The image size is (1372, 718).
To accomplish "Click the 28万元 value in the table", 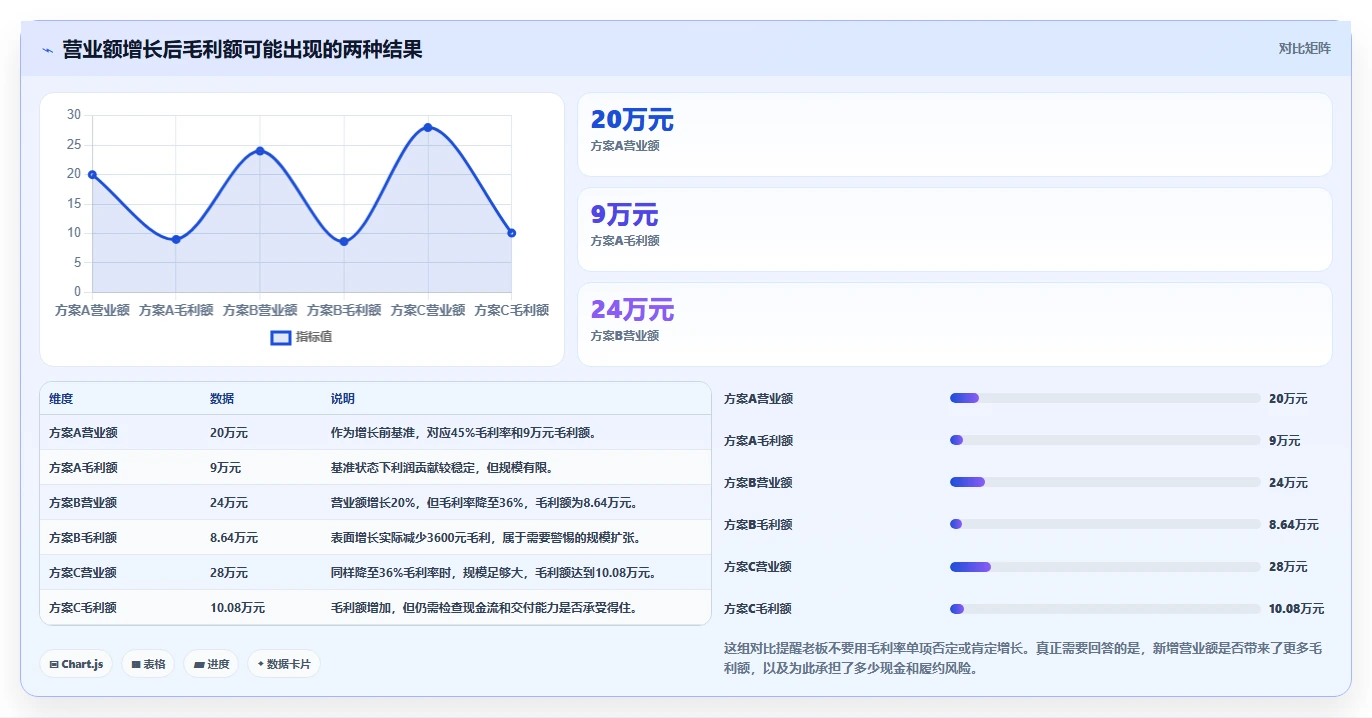I will point(229,573).
